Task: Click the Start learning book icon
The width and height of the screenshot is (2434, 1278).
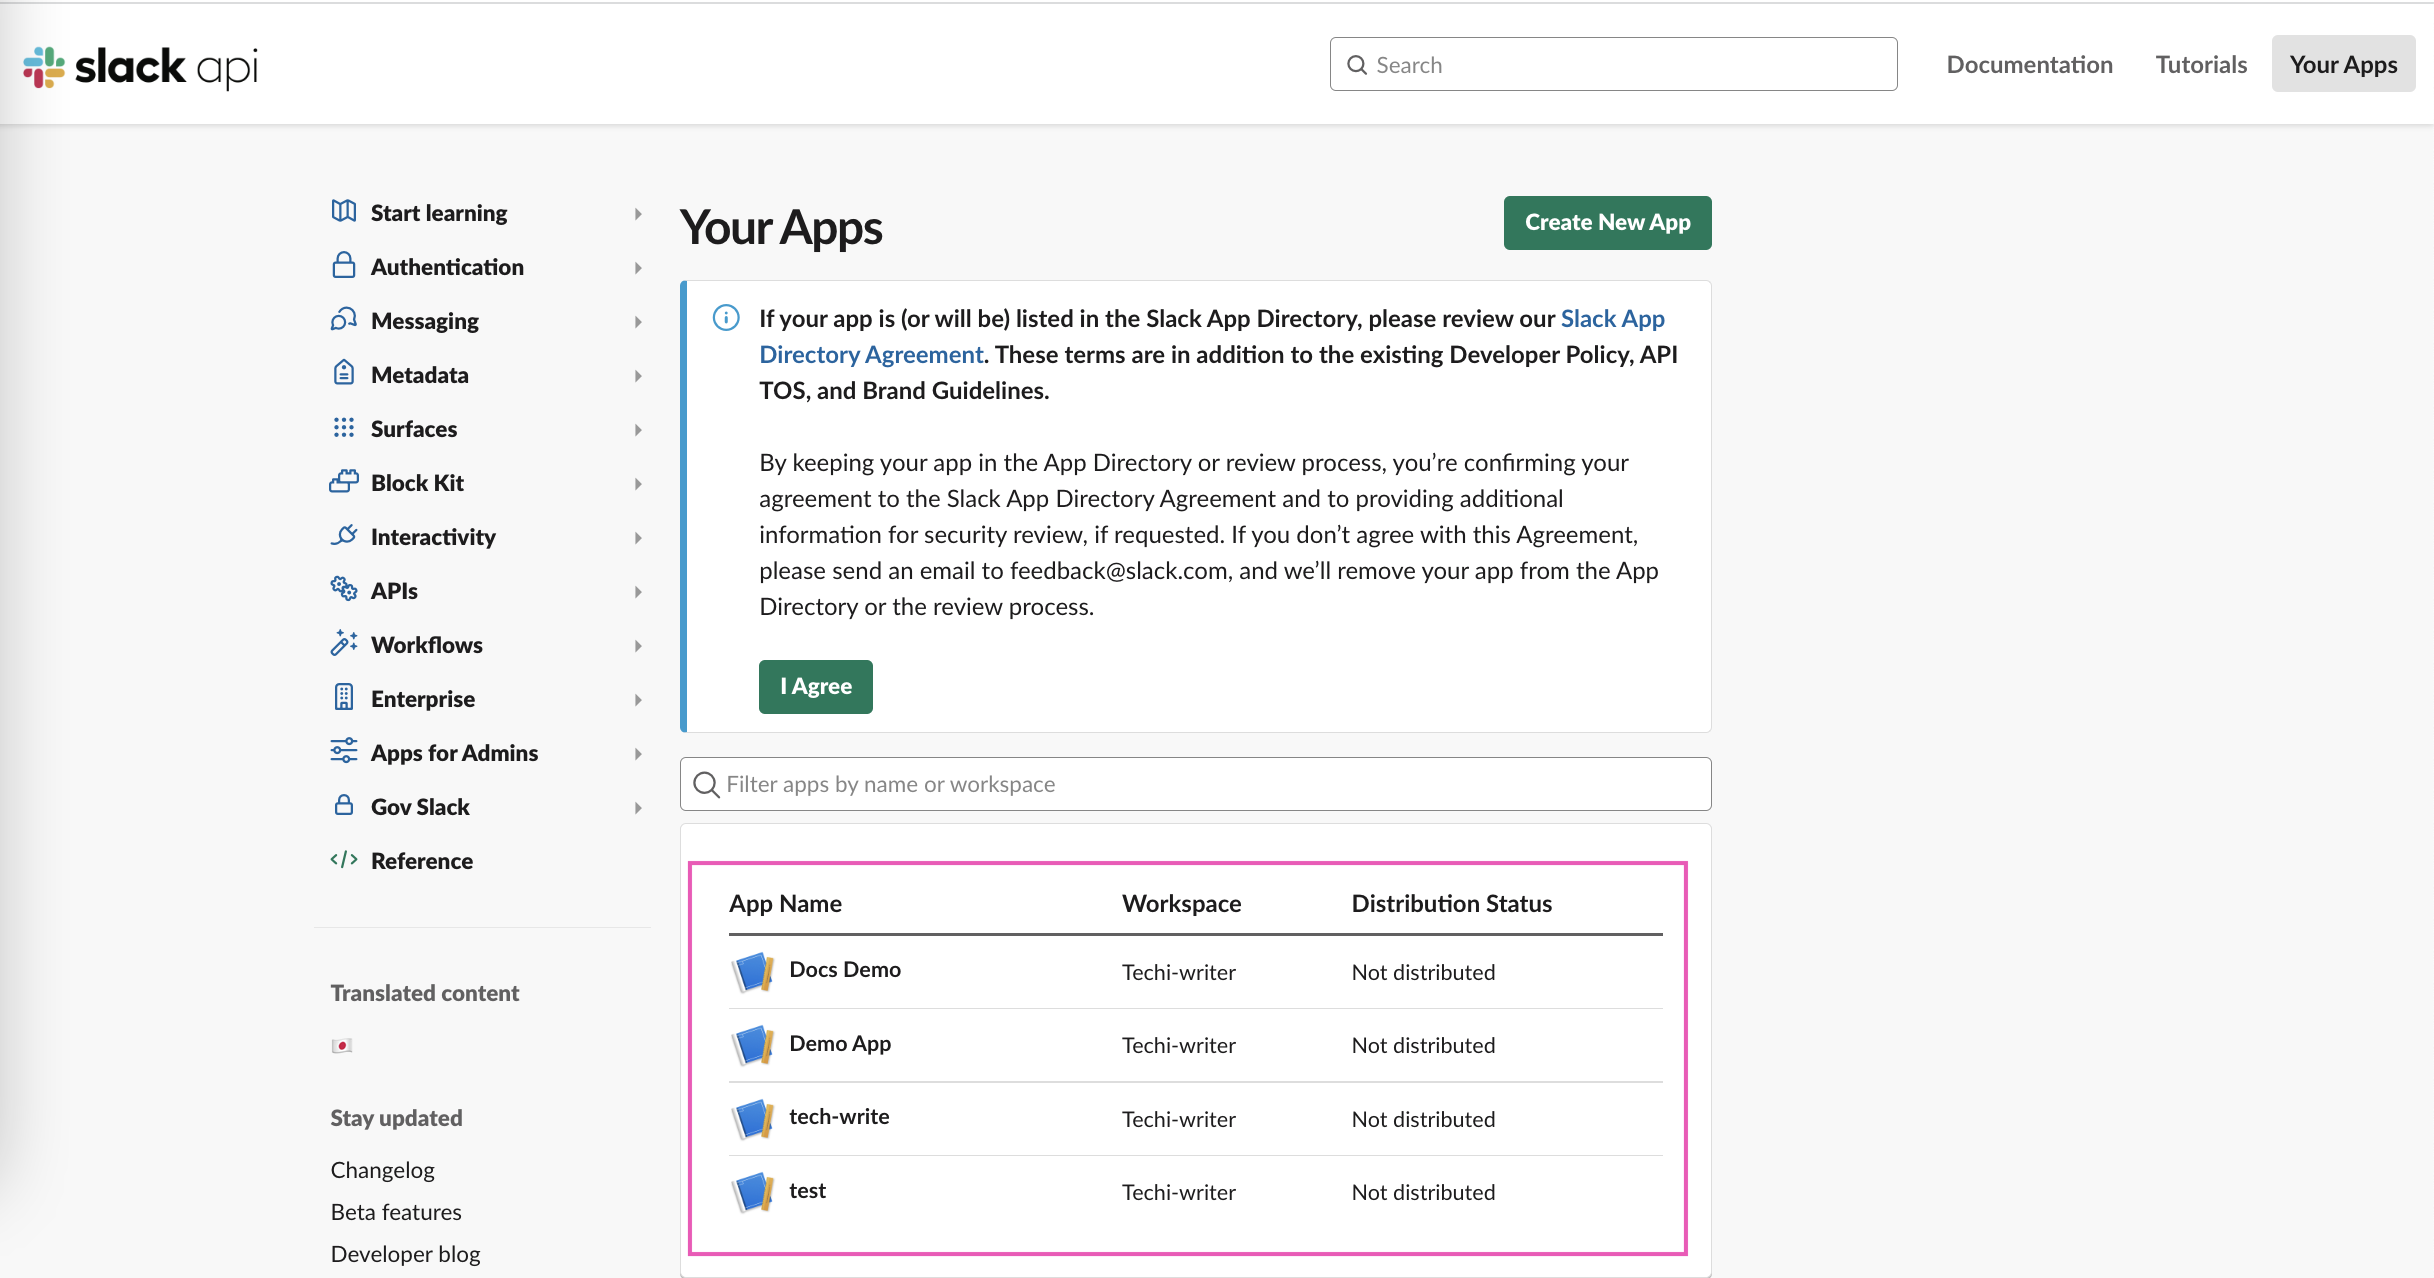Action: (x=344, y=211)
